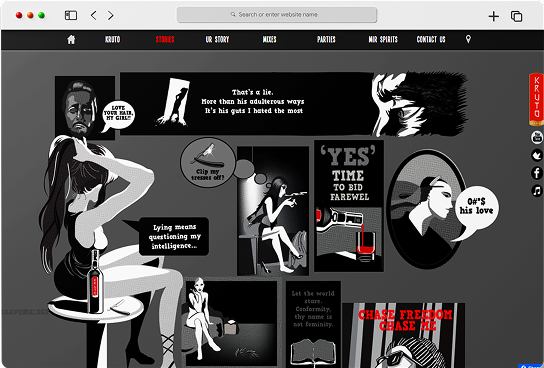Open the CONTACT US link

click(x=431, y=39)
